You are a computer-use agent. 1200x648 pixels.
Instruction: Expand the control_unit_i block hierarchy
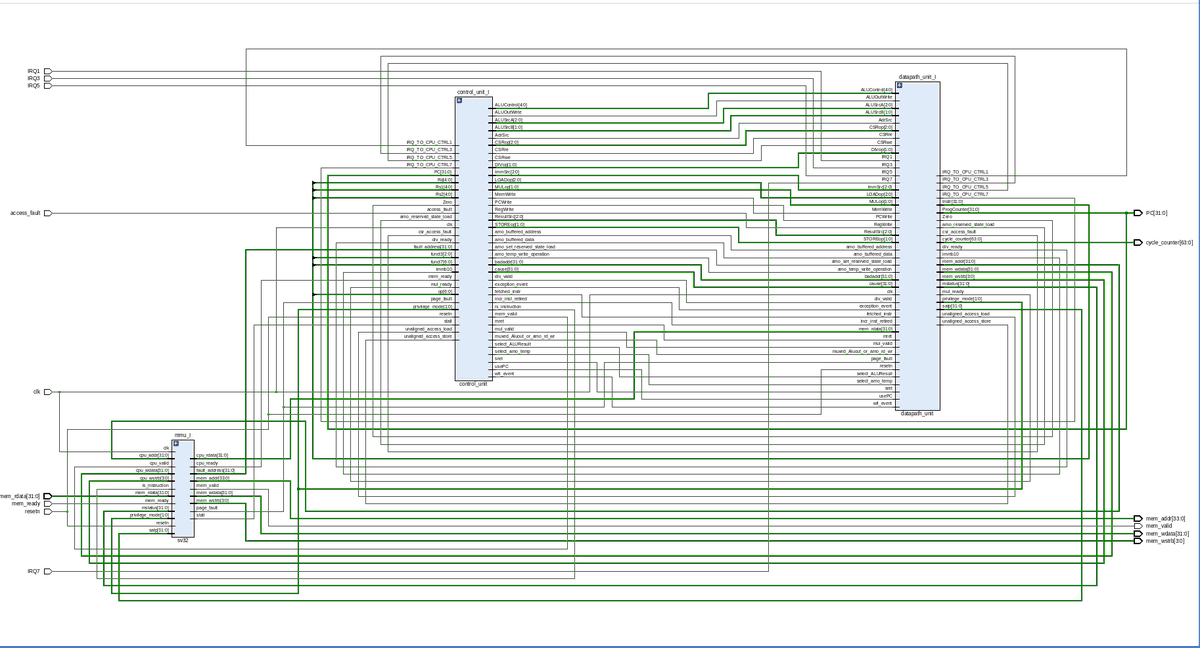(x=459, y=100)
